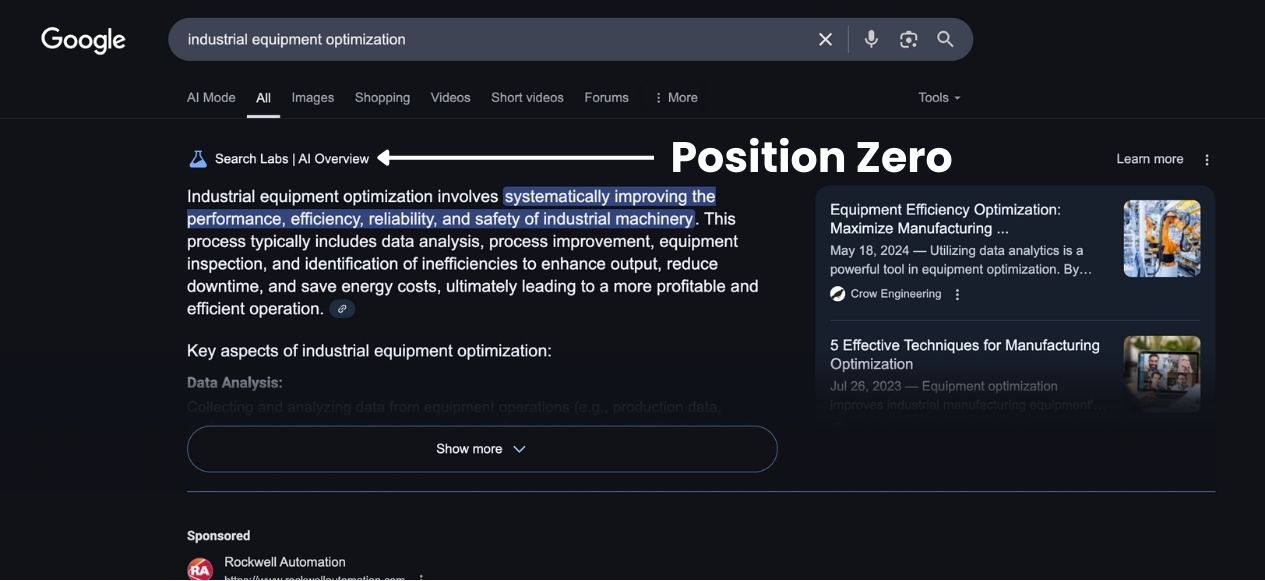The height and width of the screenshot is (581, 1265).
Task: Open the Tools dropdown
Action: click(939, 97)
